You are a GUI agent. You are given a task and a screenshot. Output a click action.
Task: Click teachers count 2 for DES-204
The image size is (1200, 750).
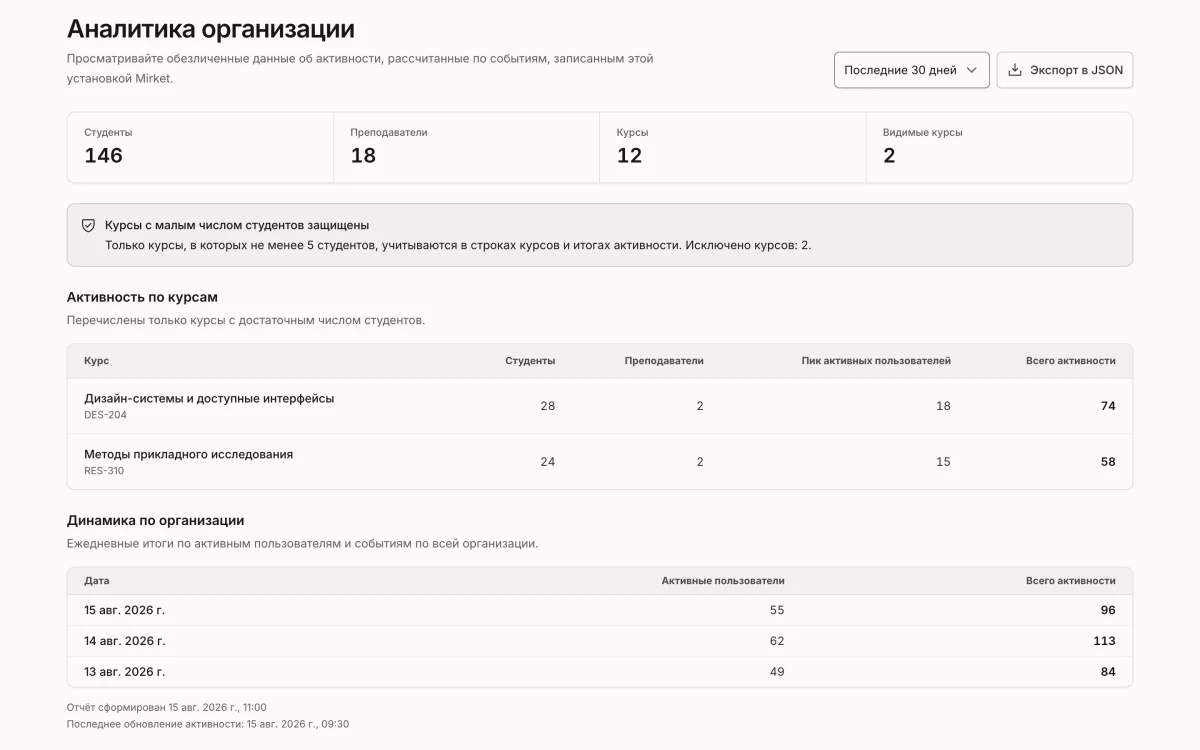point(700,406)
